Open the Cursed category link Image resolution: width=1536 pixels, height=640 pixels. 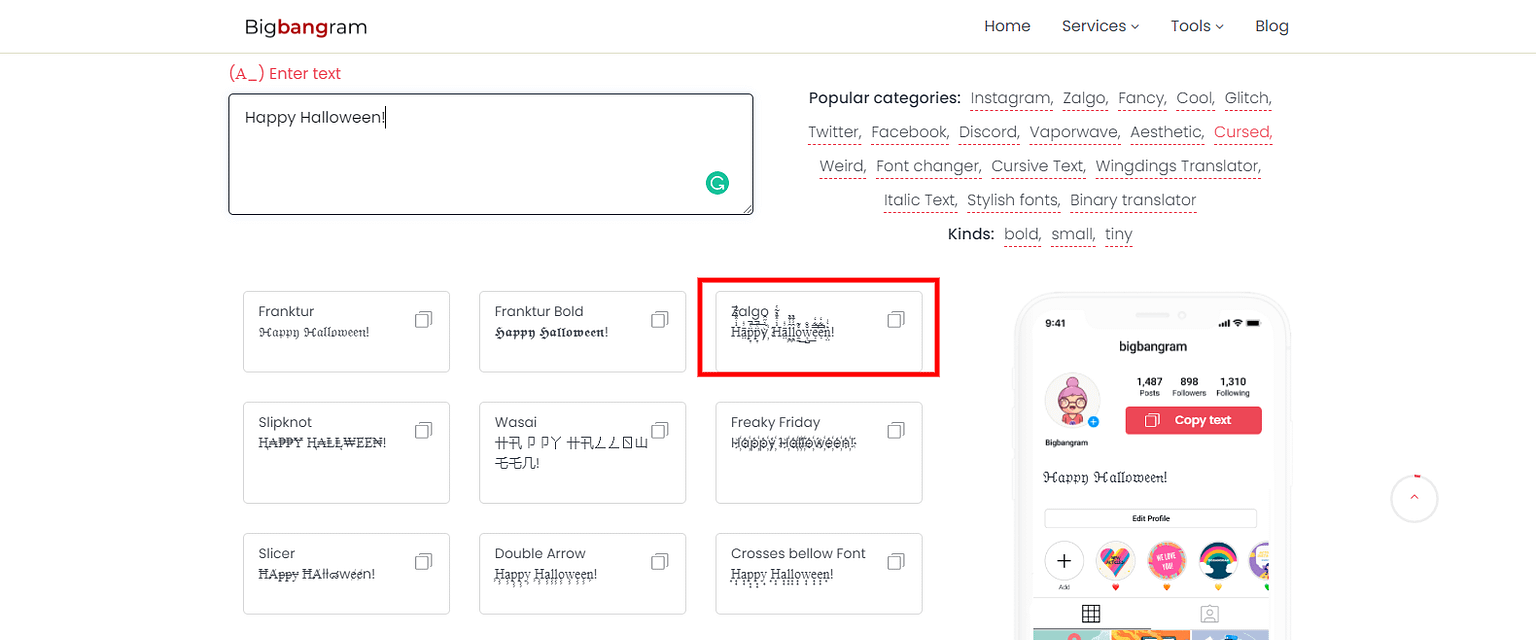point(1242,132)
